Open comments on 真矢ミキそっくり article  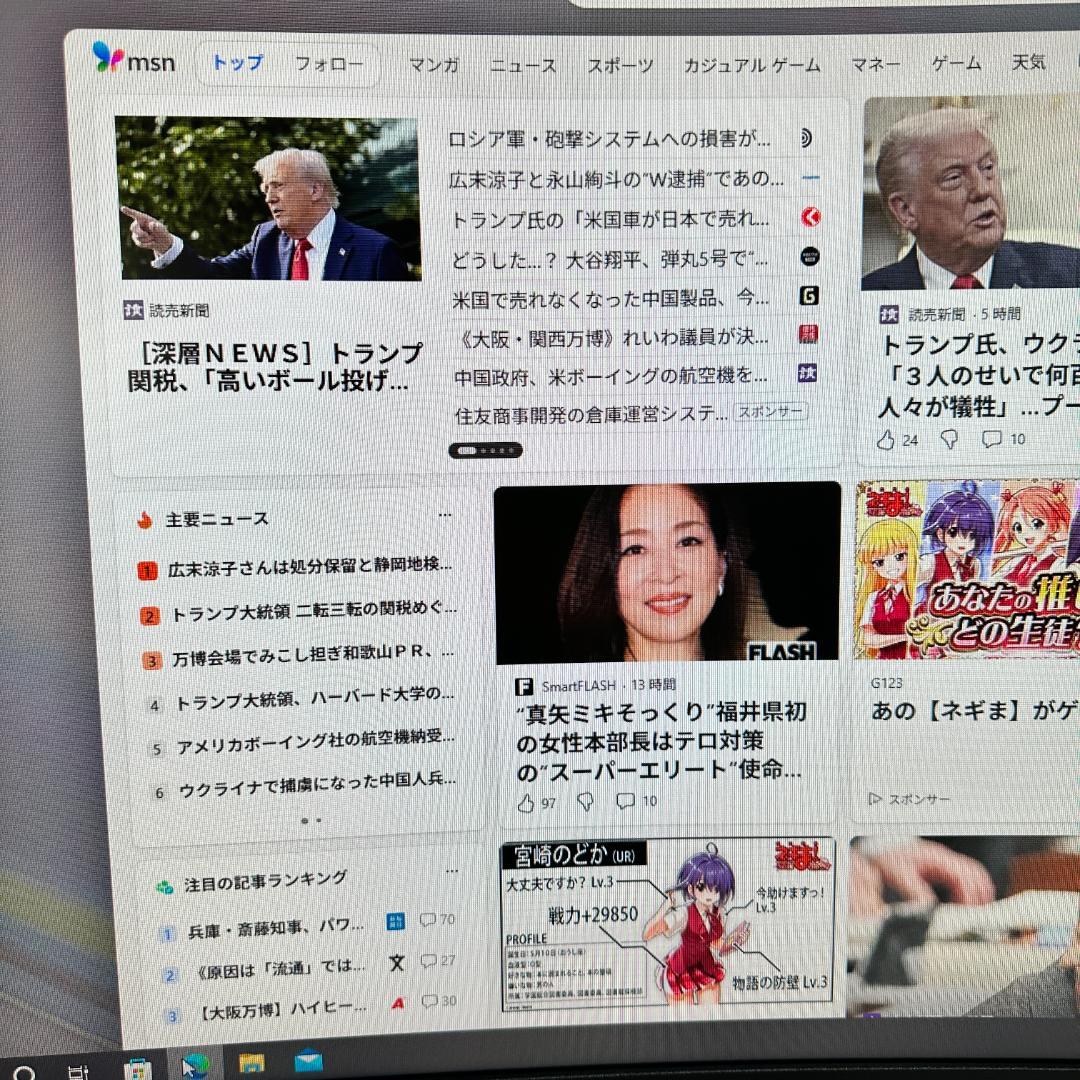(x=636, y=801)
